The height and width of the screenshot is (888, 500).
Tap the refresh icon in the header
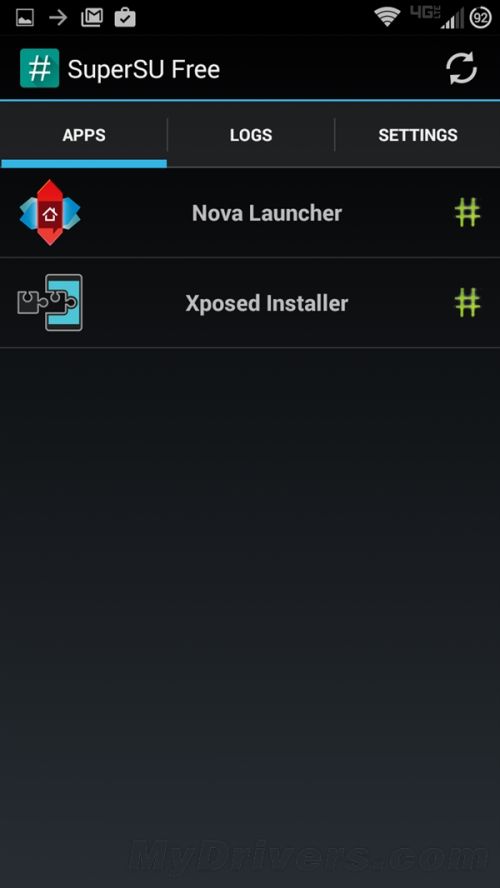coord(461,69)
